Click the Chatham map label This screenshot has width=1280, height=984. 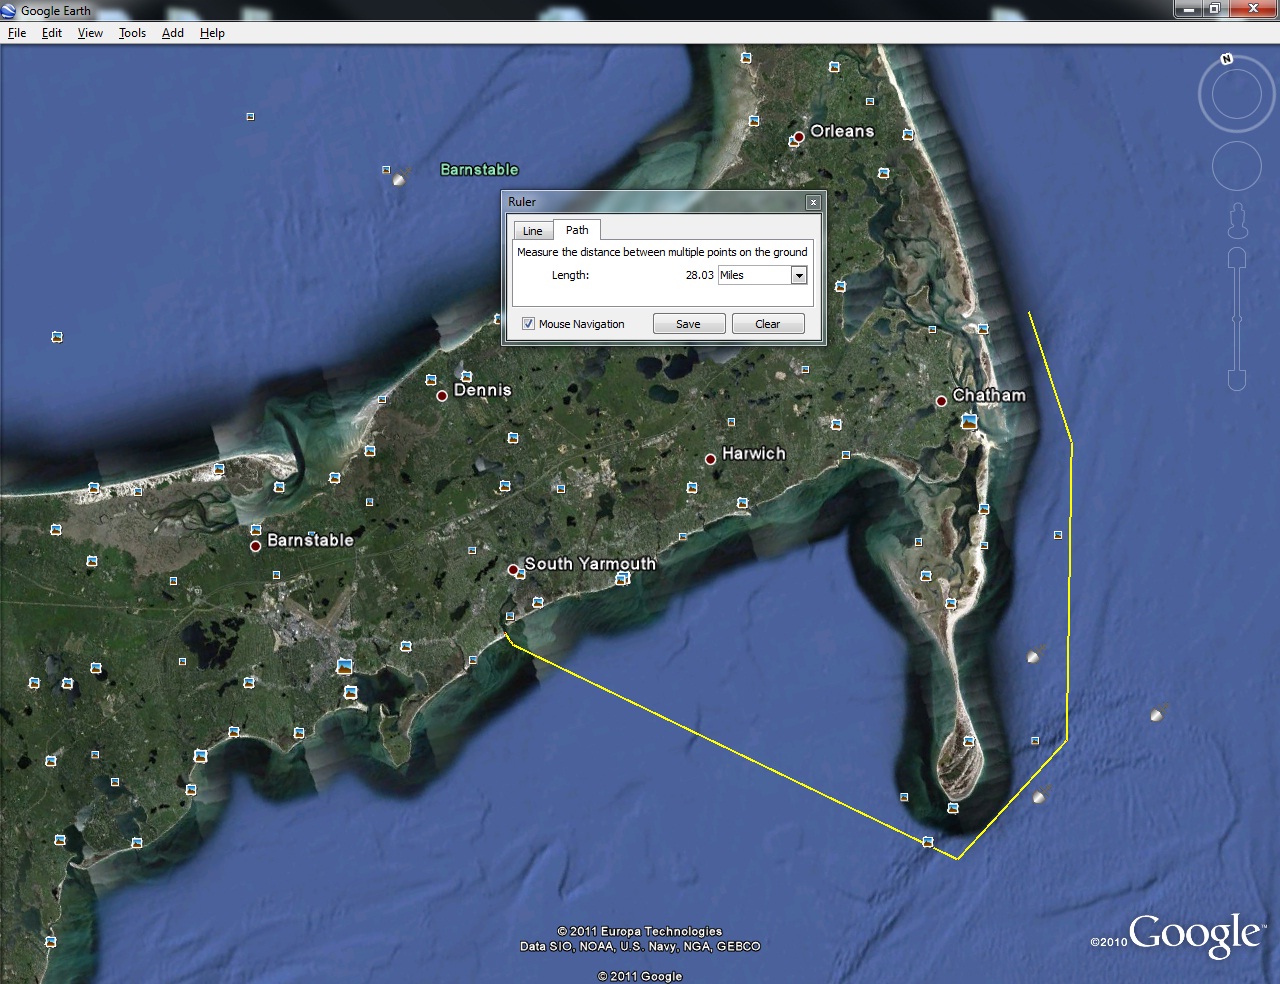[x=989, y=395]
